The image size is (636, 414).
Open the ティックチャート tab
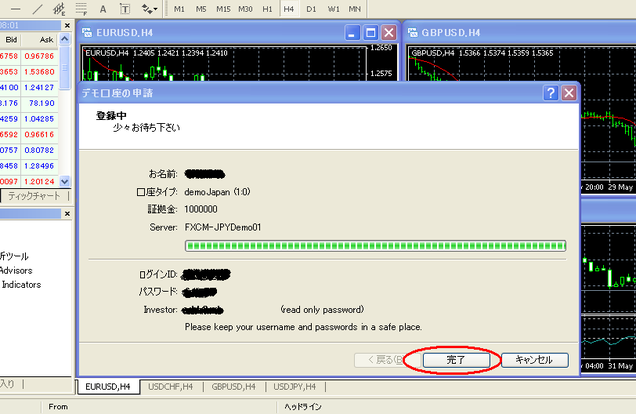pos(34,196)
